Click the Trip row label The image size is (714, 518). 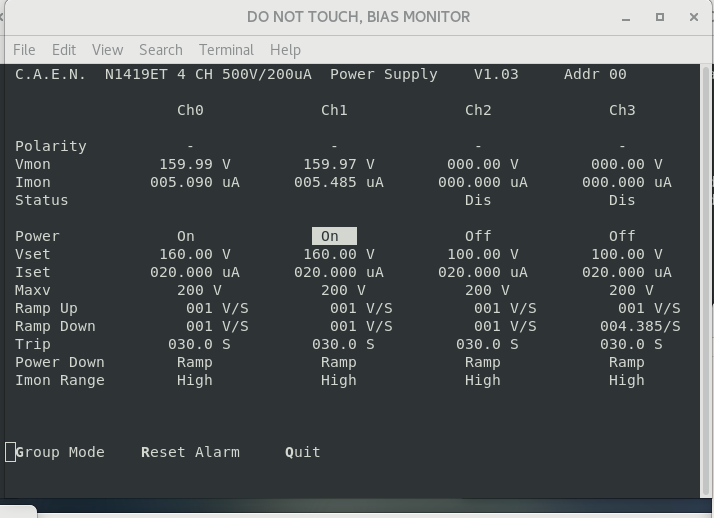pyautogui.click(x=33, y=345)
